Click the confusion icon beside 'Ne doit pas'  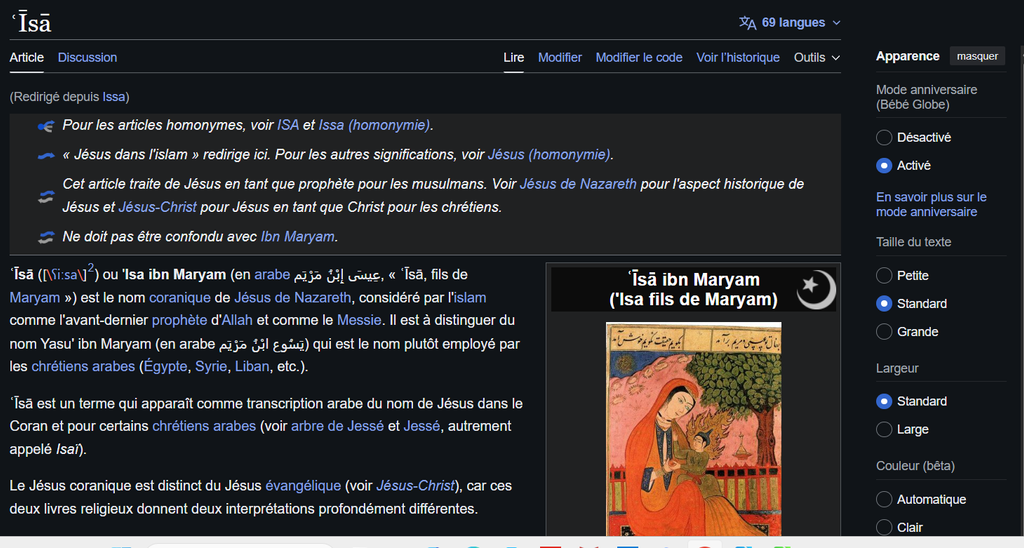point(46,237)
